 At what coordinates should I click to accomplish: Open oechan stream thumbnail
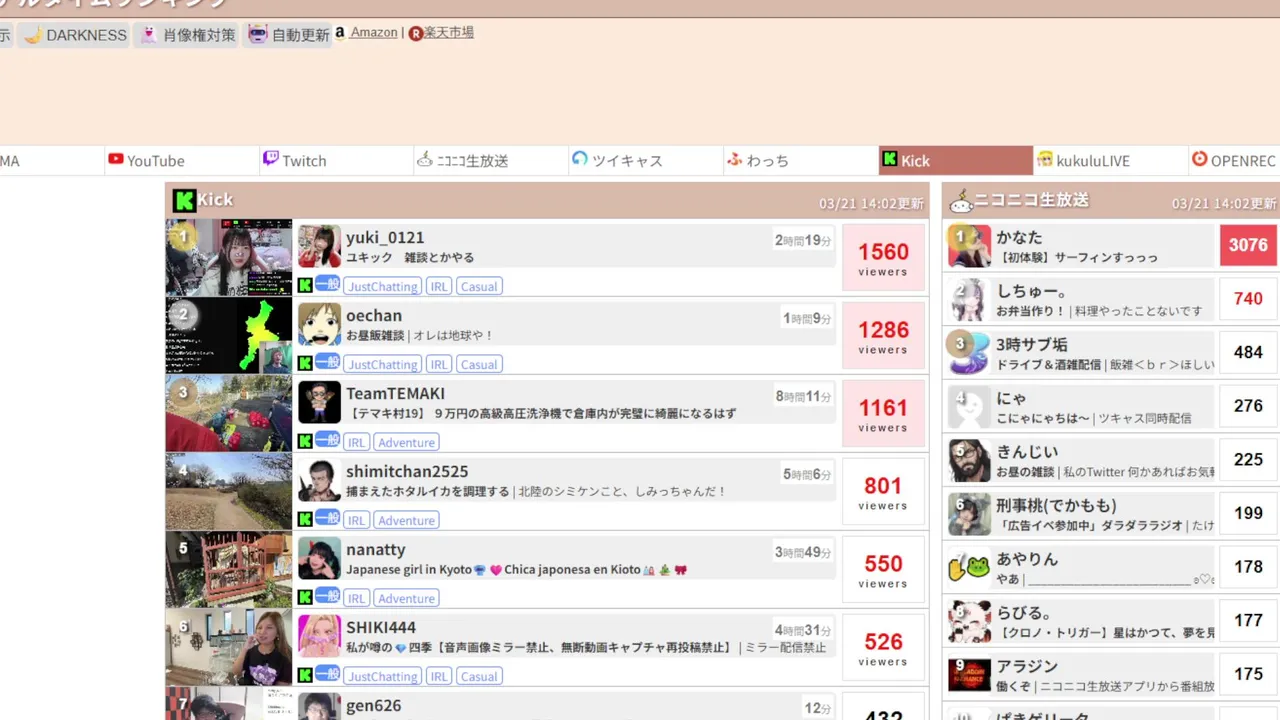(x=229, y=336)
